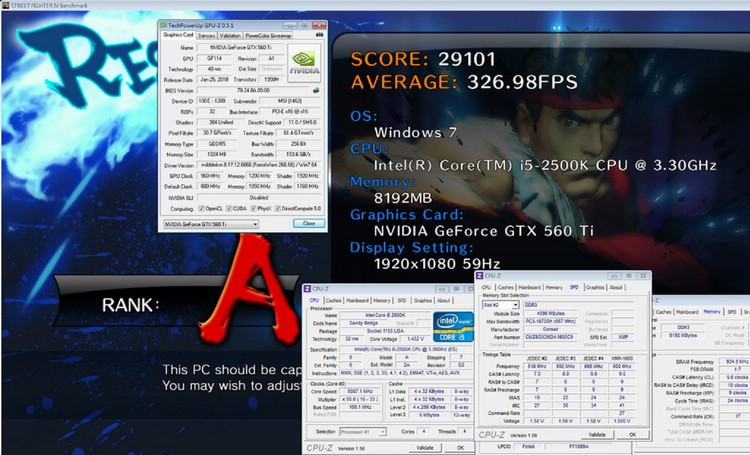Click the SPD Ext value XMP
Screen dimensions: 750x455
tap(623, 337)
